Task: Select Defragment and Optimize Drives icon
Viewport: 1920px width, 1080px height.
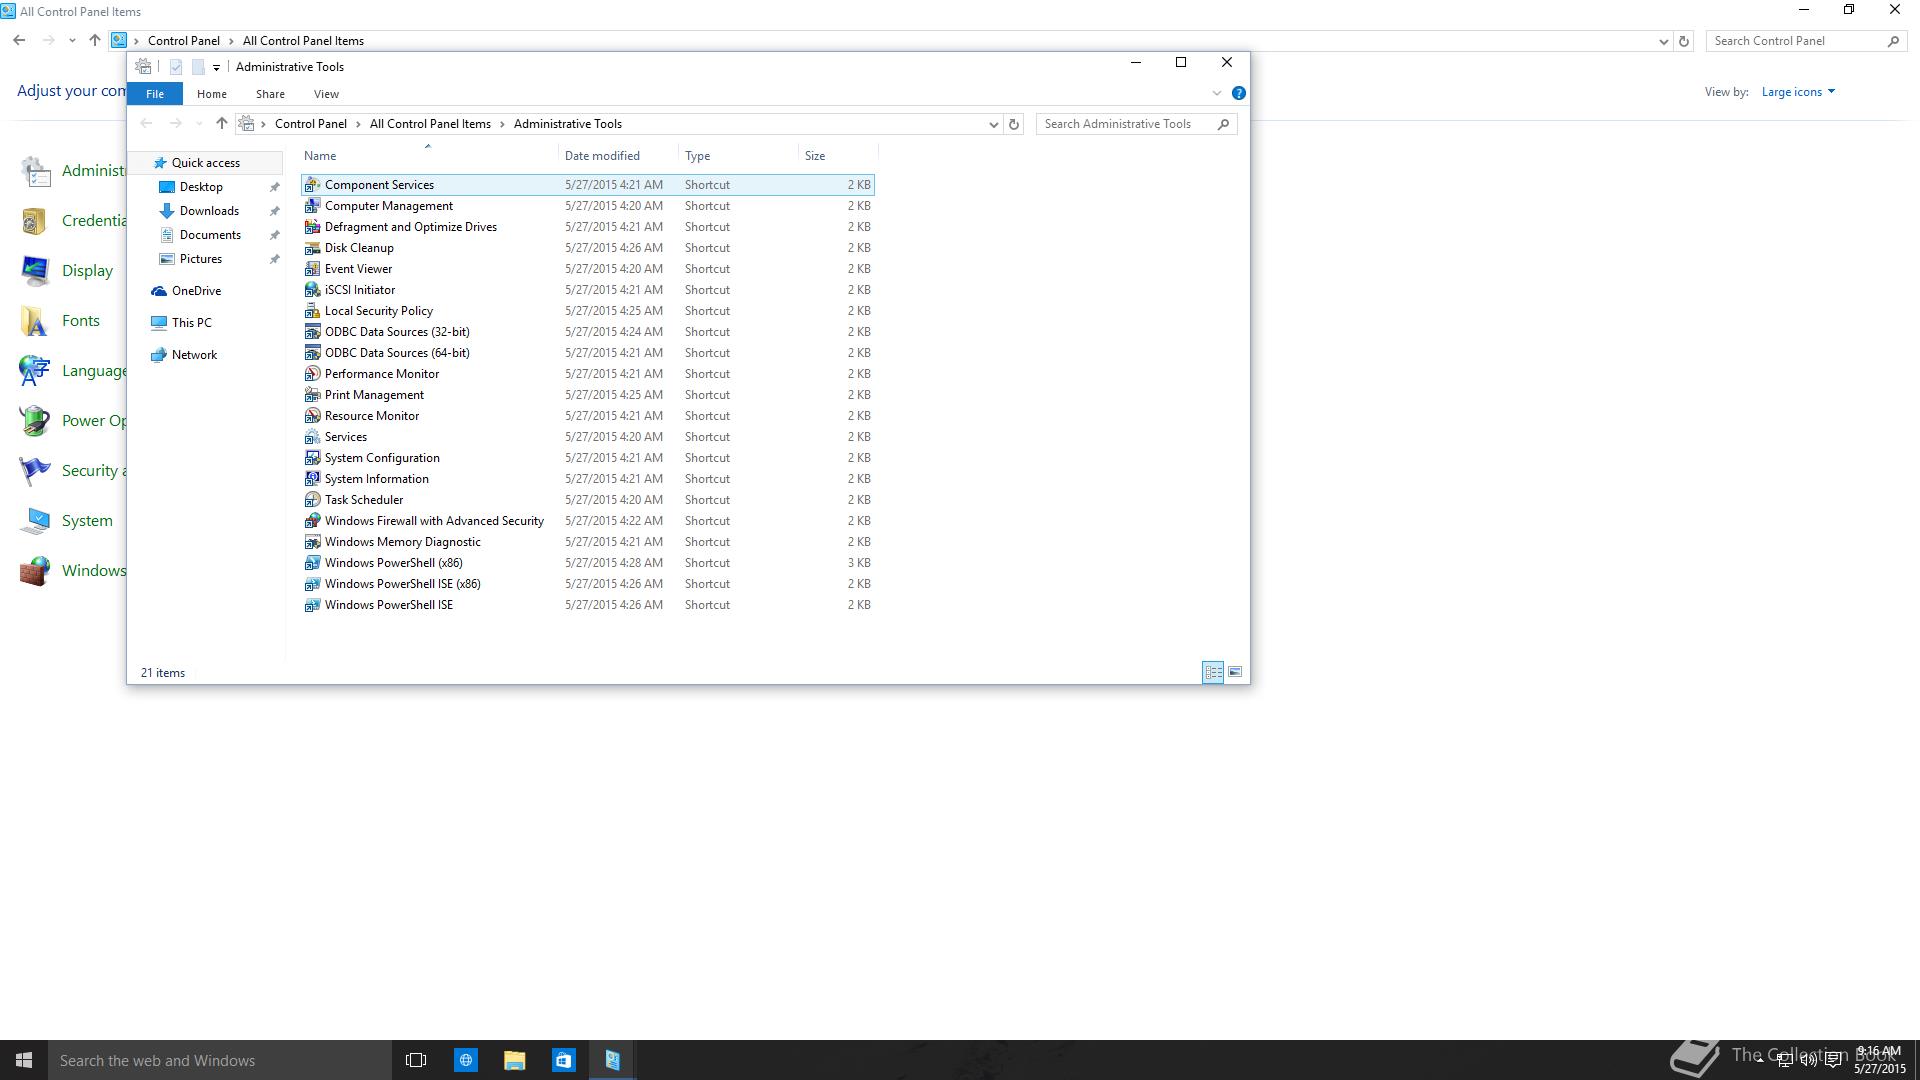Action: point(312,227)
